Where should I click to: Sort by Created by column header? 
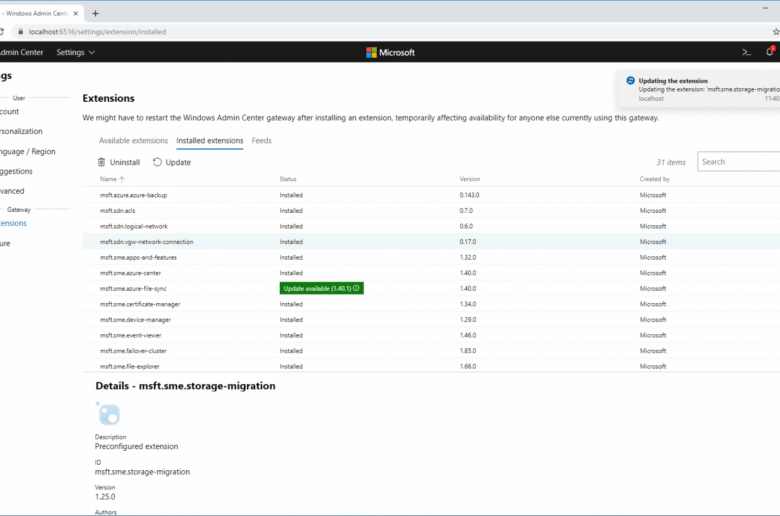(x=655, y=179)
